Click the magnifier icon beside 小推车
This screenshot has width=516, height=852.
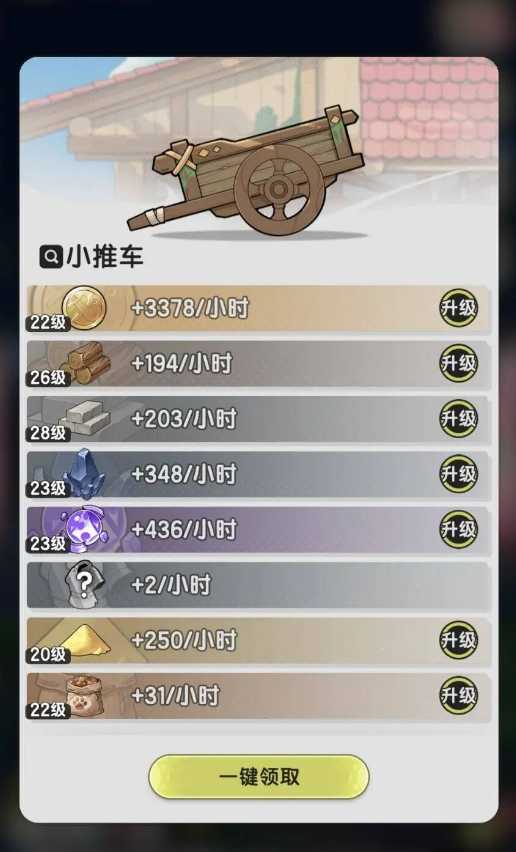point(51,256)
